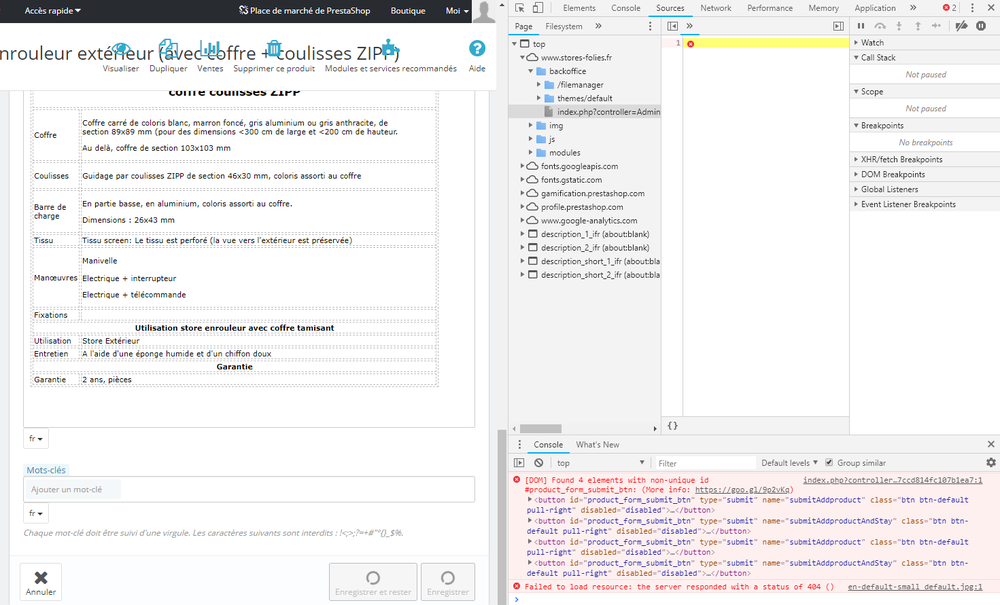Open the fr language dropdown under description

[36, 439]
